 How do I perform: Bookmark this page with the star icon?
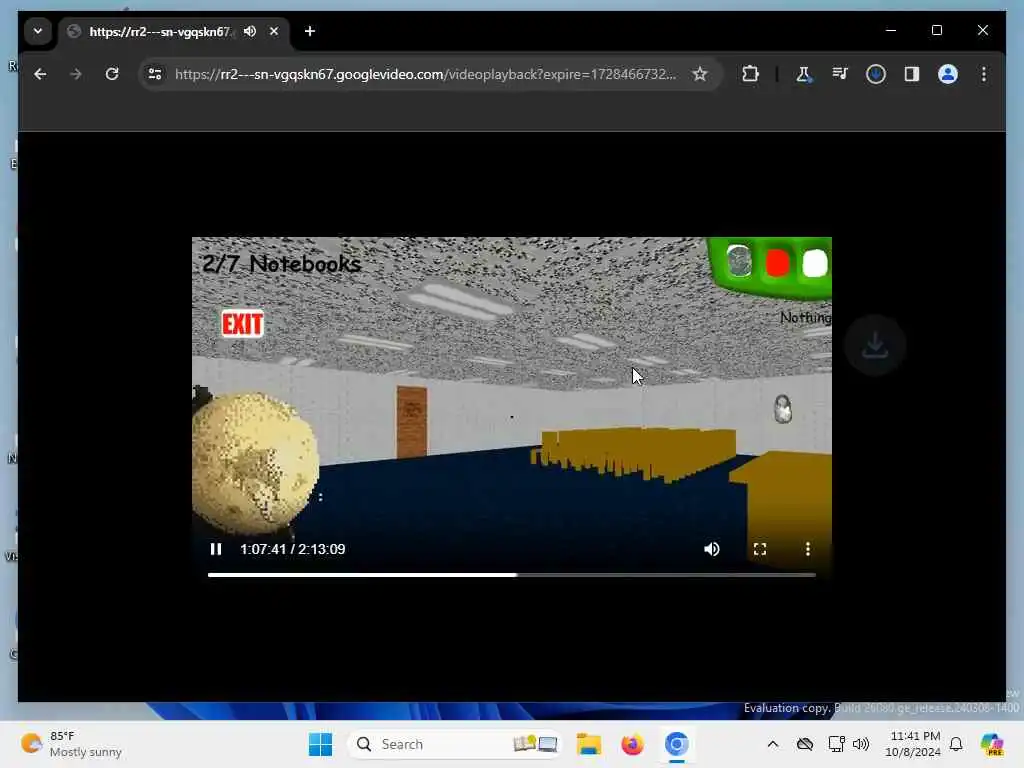700,74
